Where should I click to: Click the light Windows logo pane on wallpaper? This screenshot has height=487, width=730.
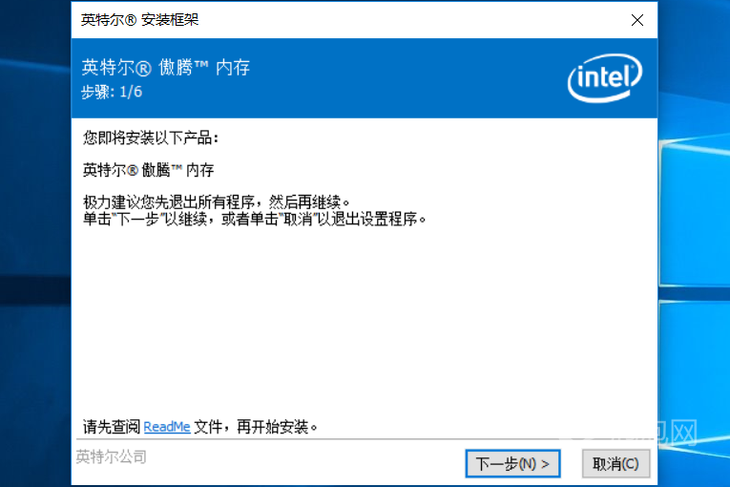point(695,214)
